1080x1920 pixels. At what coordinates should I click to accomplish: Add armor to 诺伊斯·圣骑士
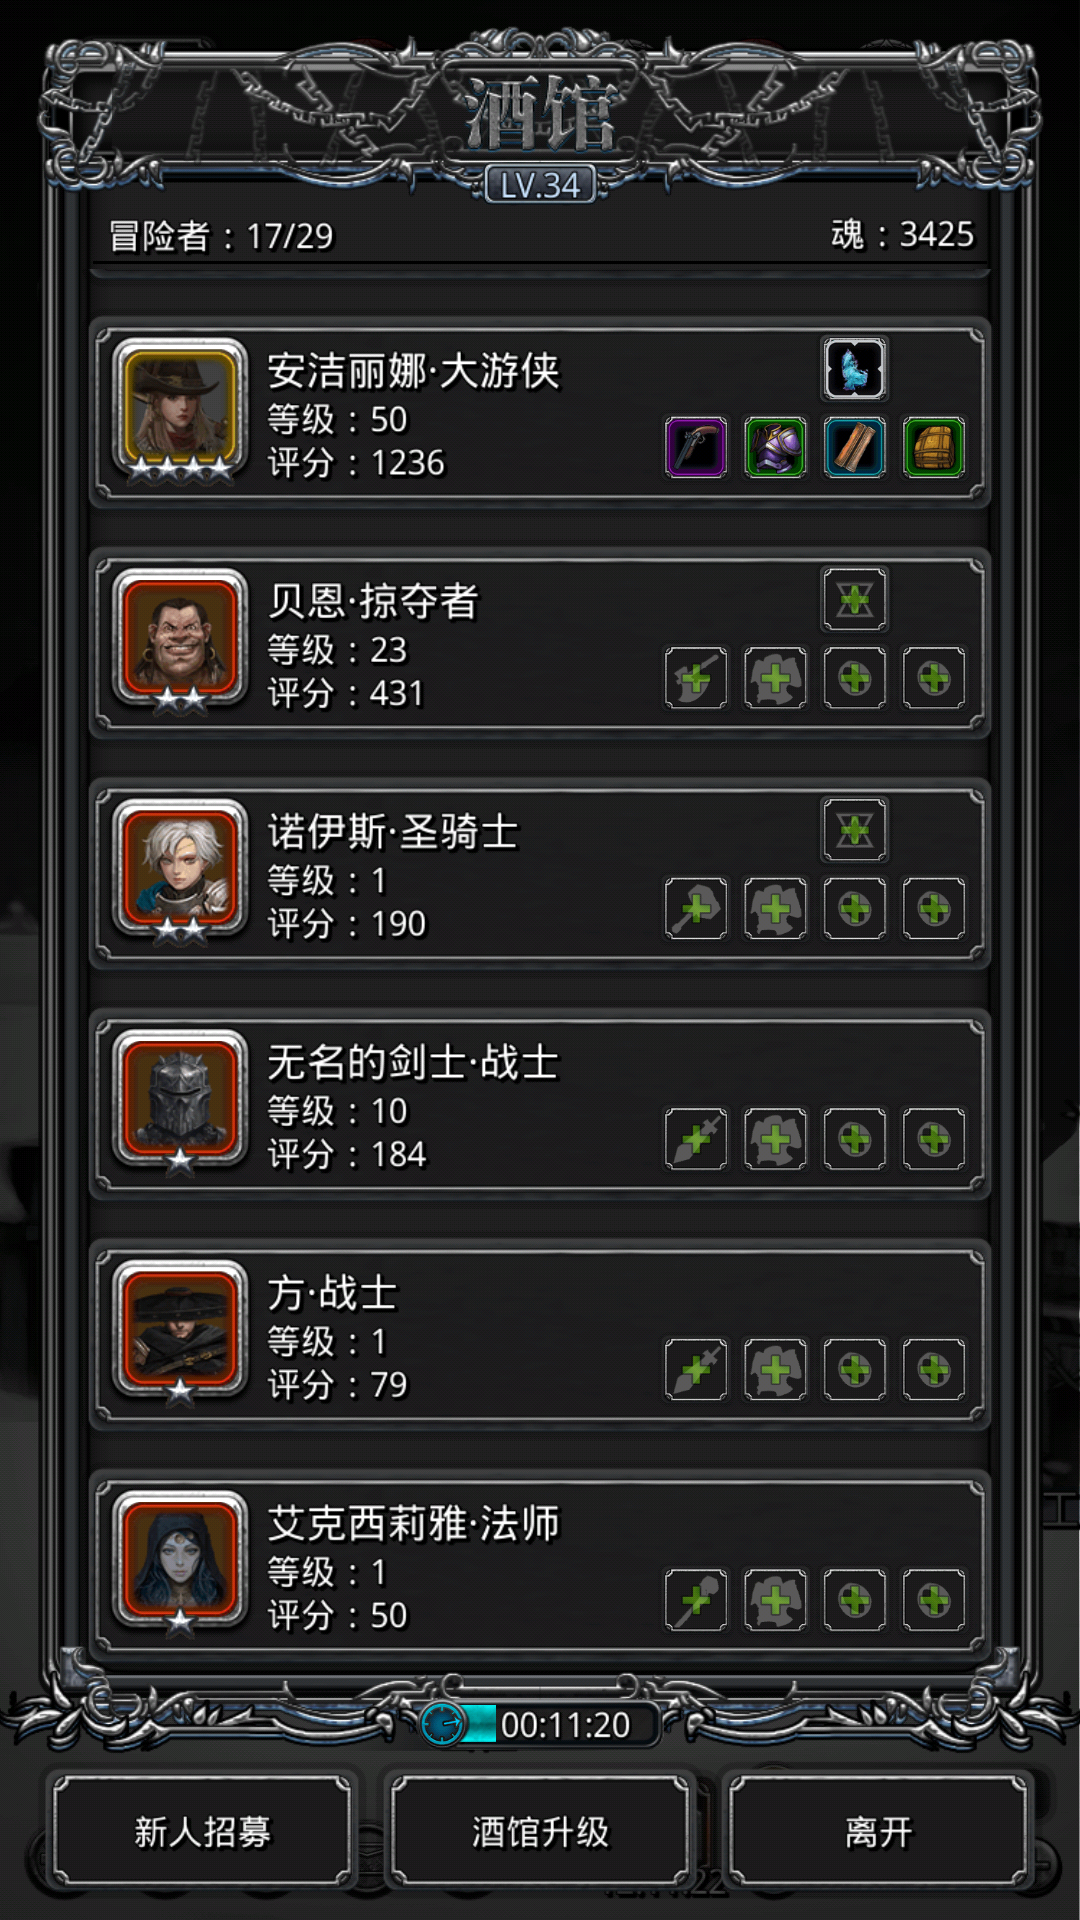pos(775,909)
